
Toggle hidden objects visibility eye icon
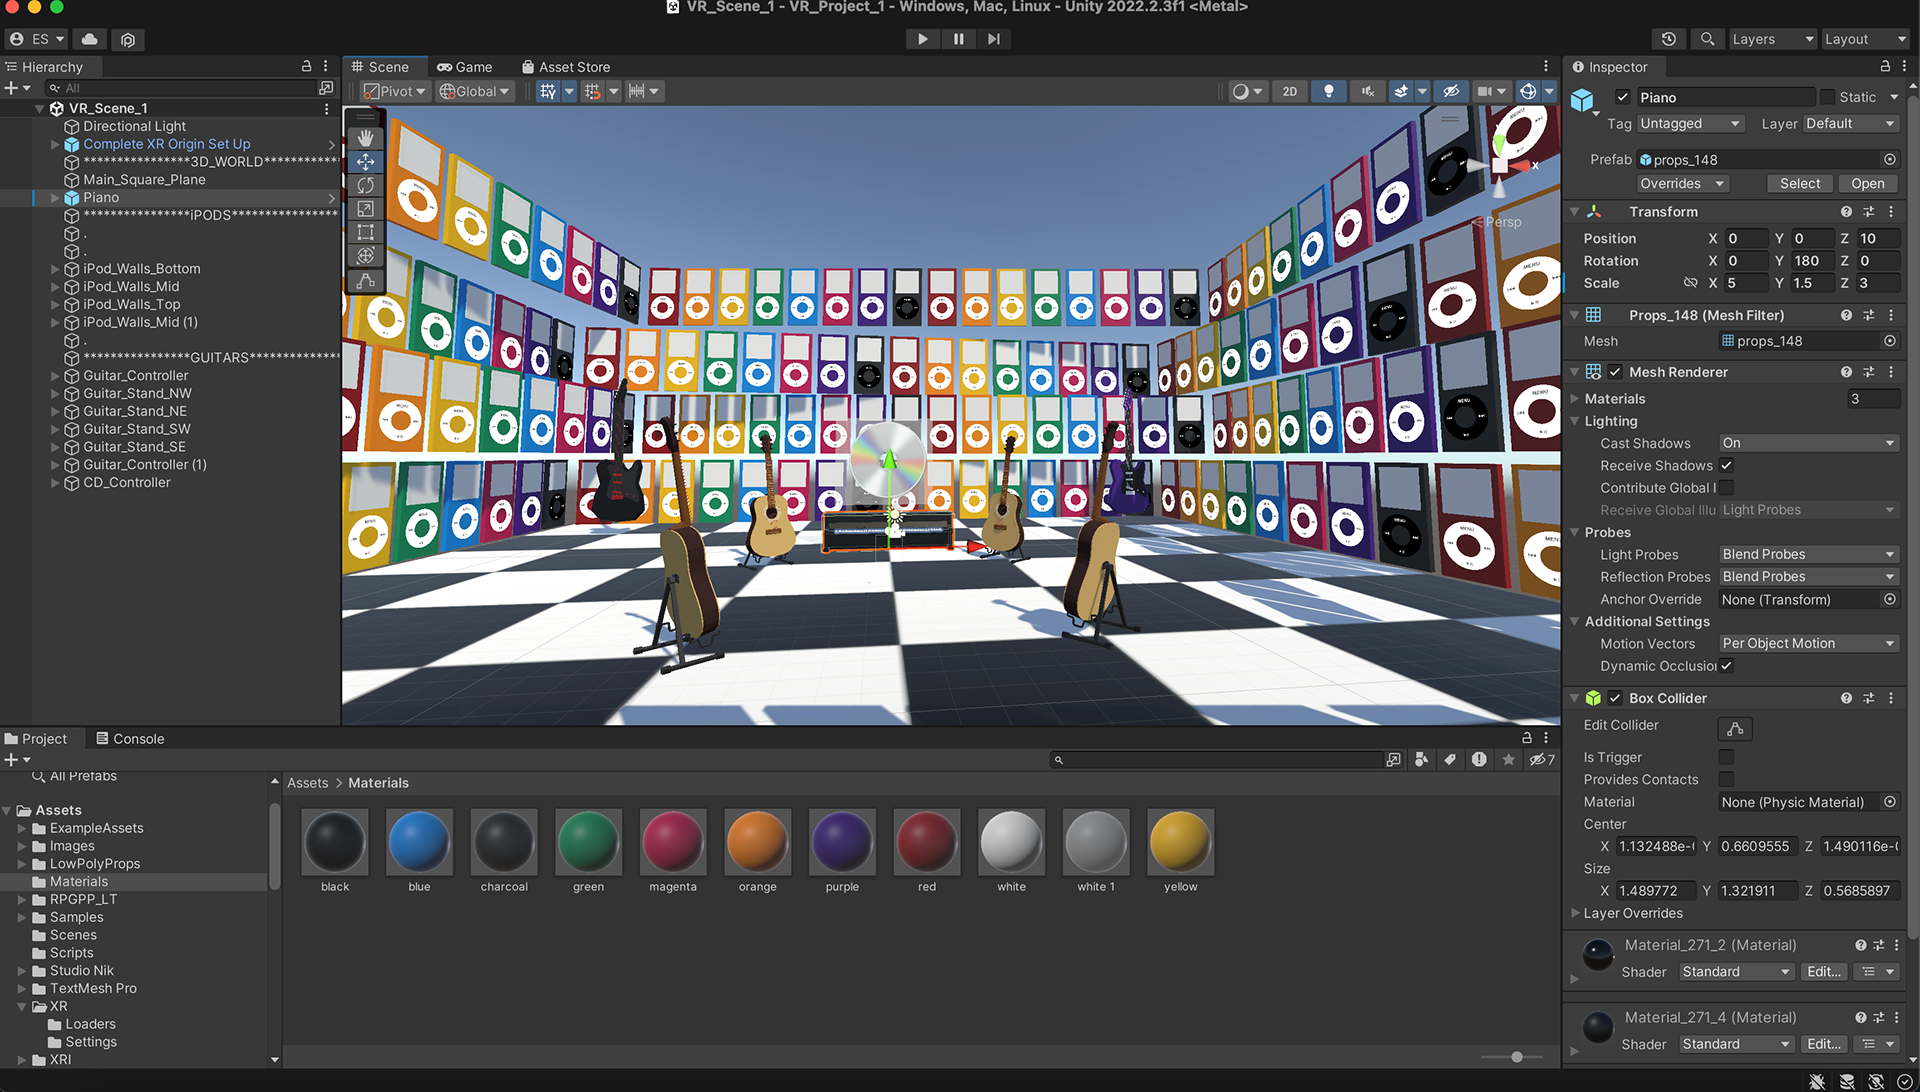[x=1451, y=91]
